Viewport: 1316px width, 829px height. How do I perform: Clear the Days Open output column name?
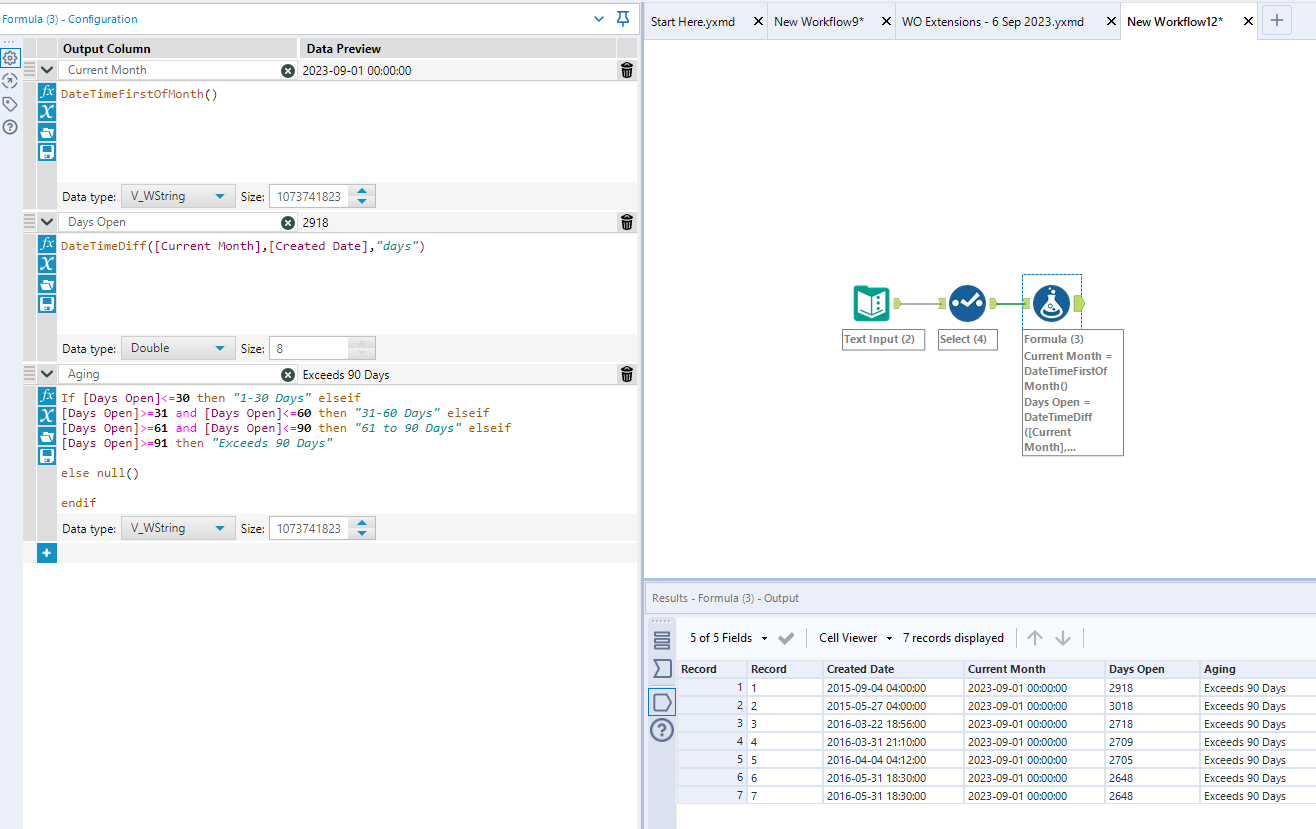click(x=288, y=222)
